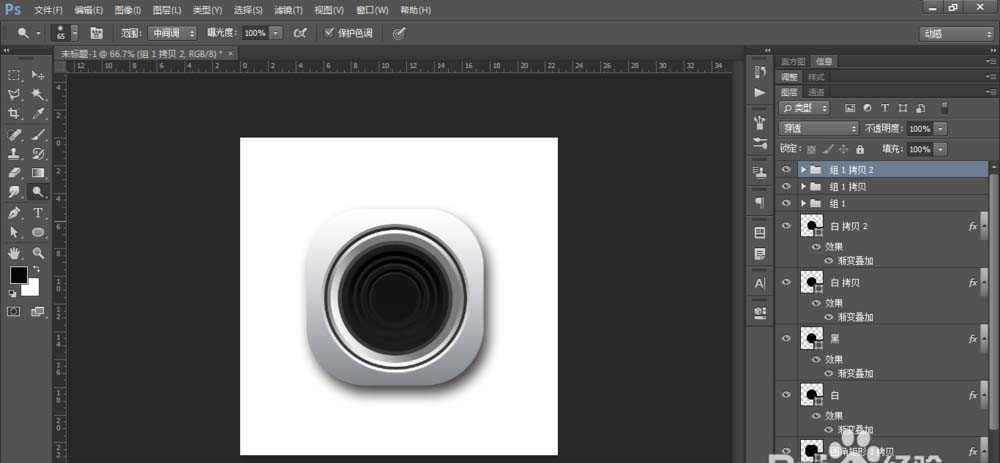Click the foreground color swatch
The width and height of the screenshot is (1000, 463).
[x=18, y=274]
